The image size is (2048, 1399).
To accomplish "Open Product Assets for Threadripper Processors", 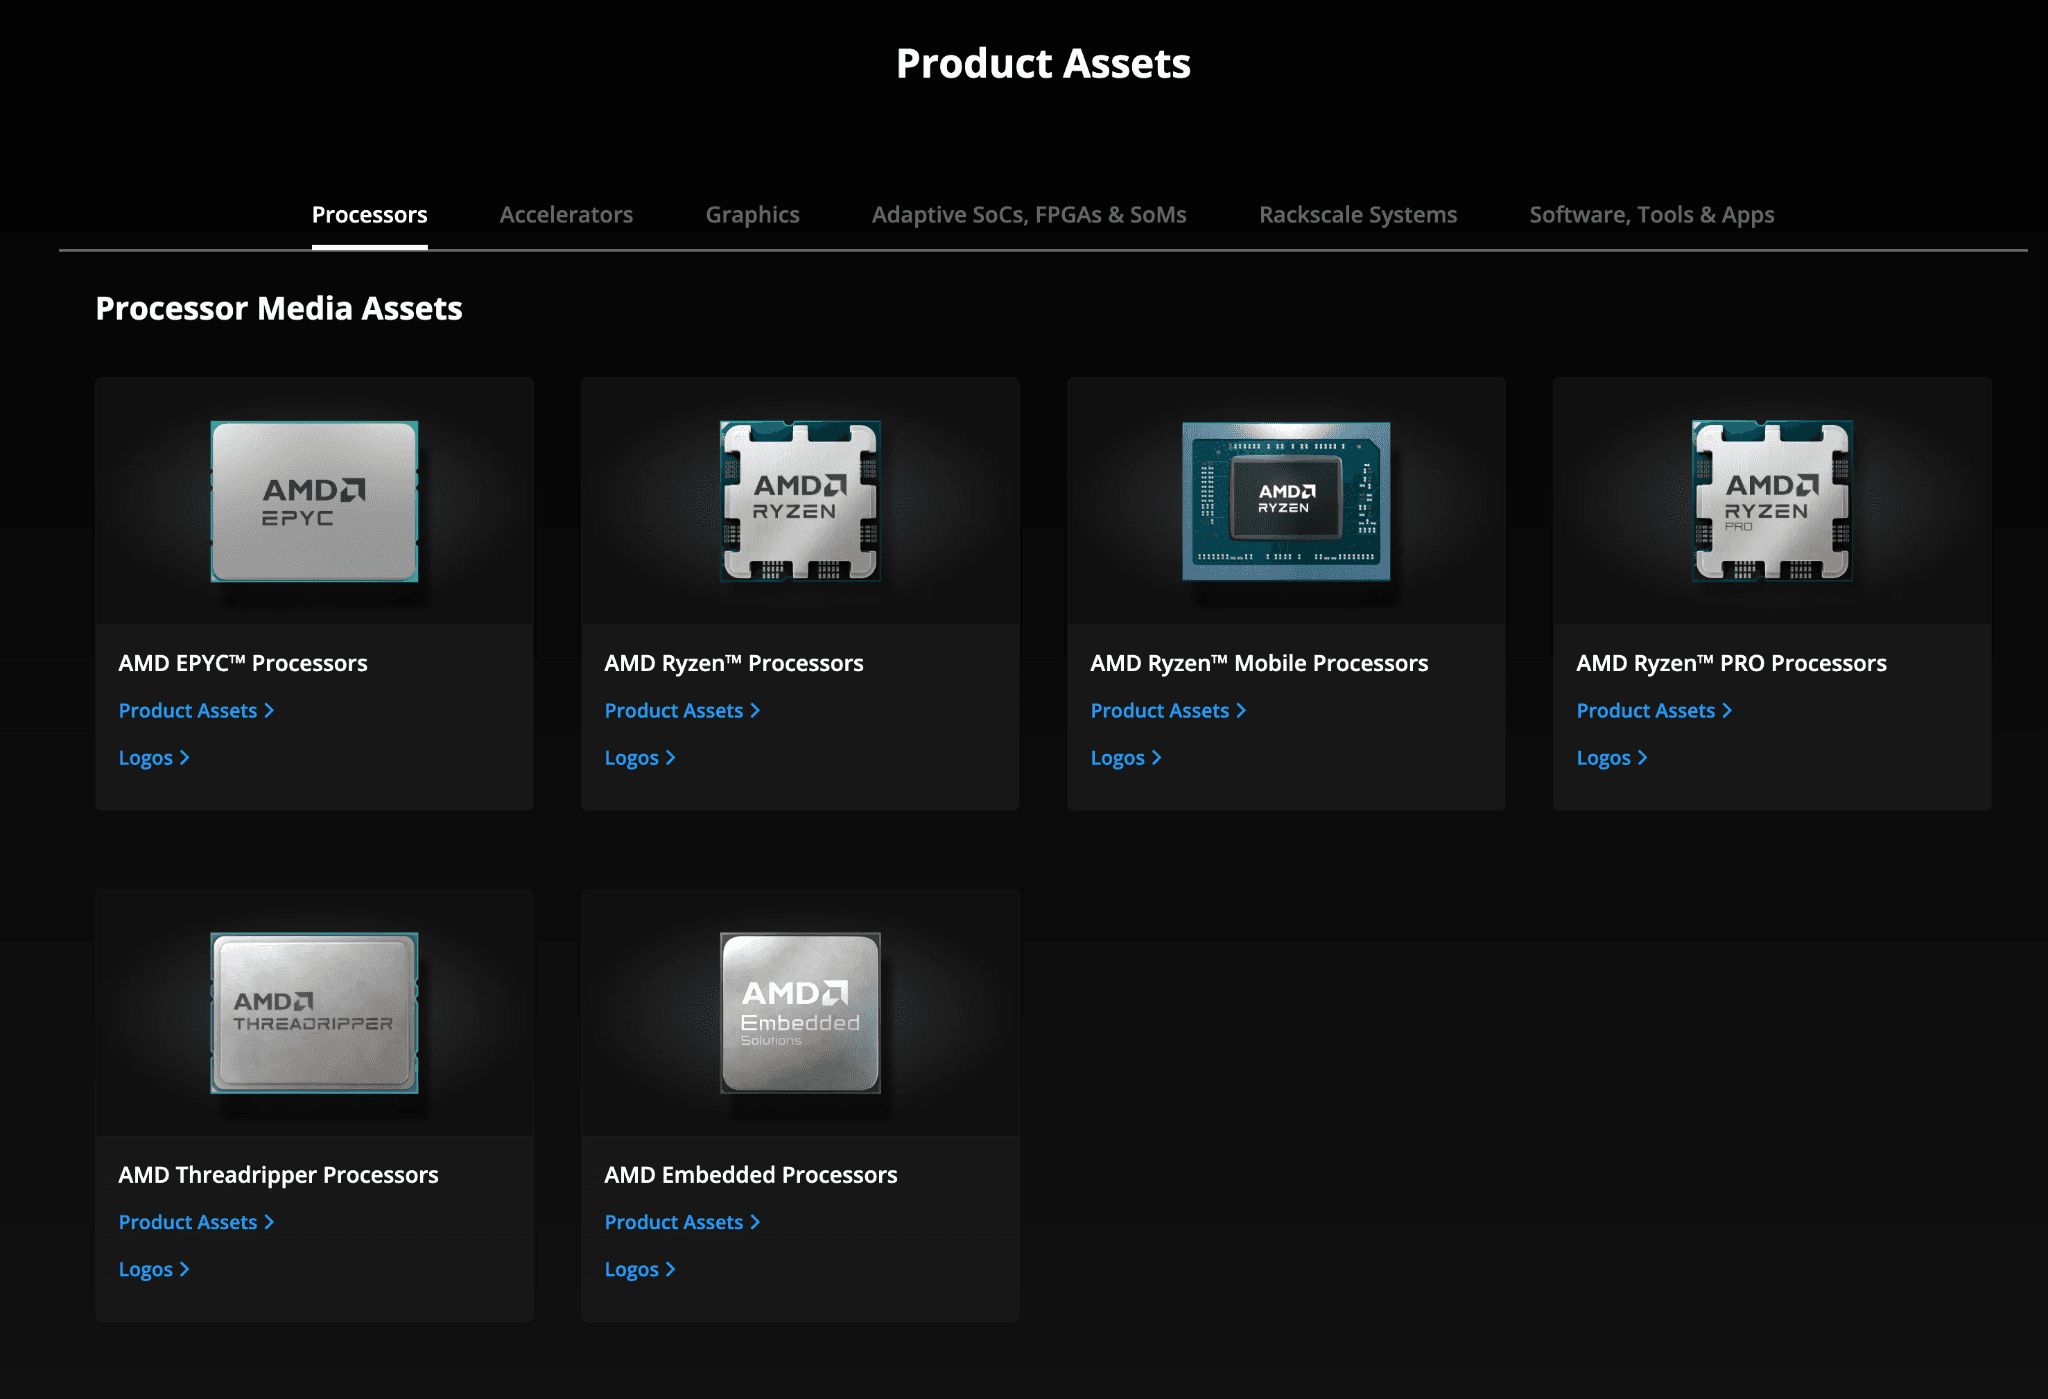I will pyautogui.click(x=196, y=1222).
